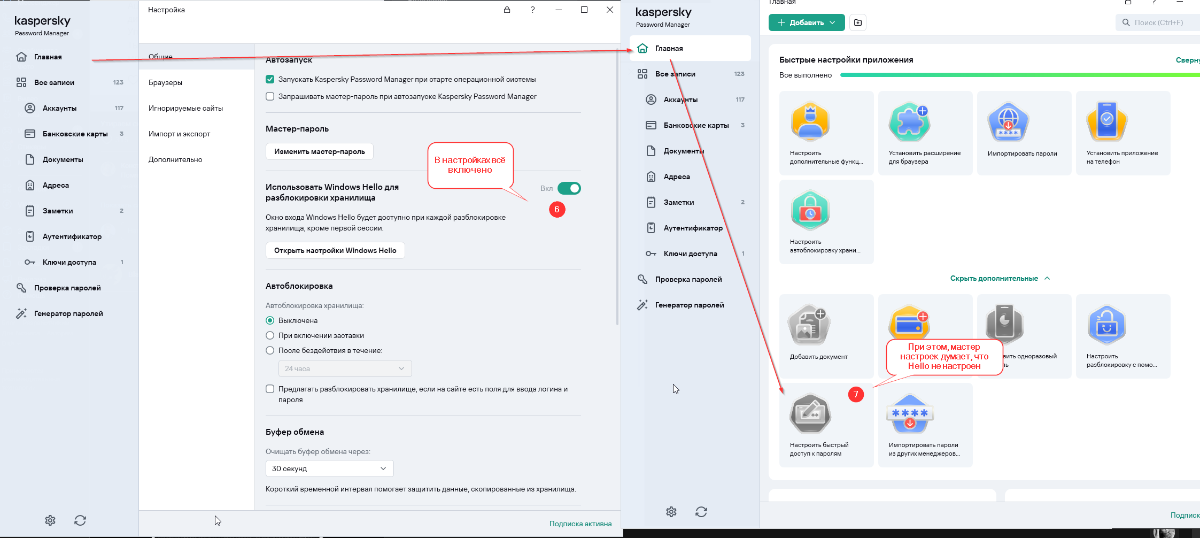Open Ключи доступа in the left window sidebar

click(x=68, y=262)
